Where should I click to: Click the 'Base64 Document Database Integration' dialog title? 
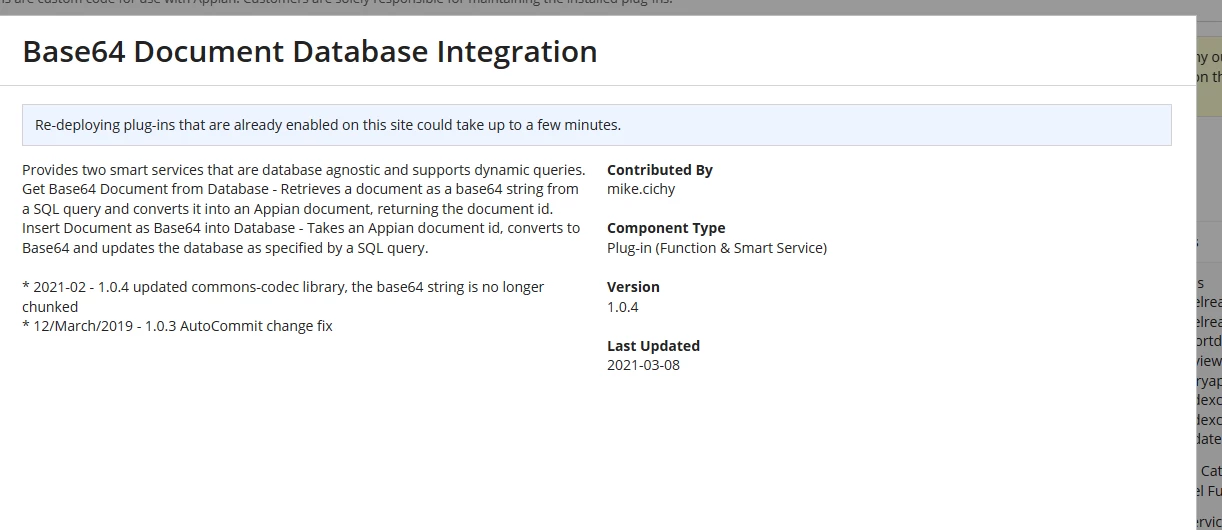[x=310, y=51]
